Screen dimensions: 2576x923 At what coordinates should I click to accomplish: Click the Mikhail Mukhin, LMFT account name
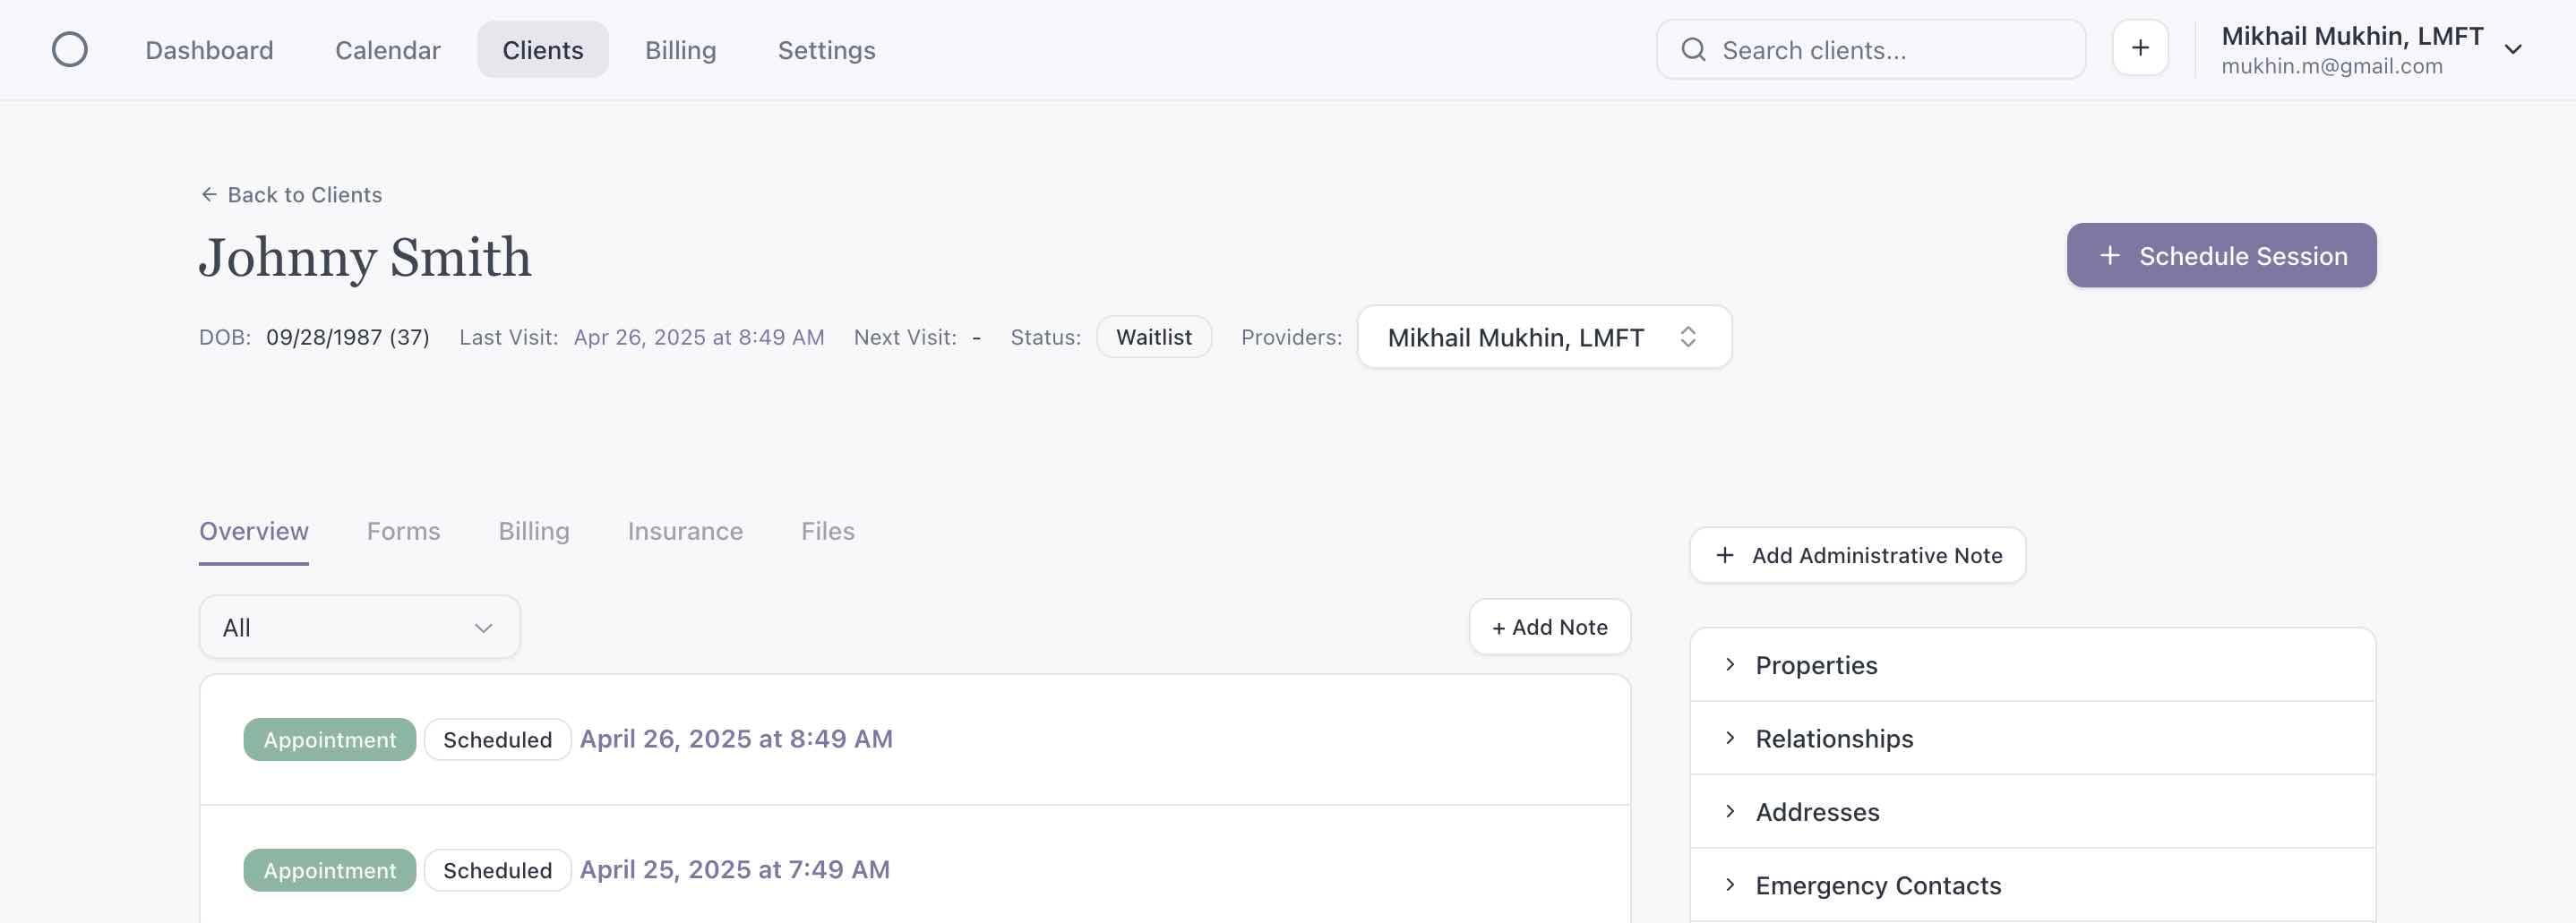(2352, 36)
